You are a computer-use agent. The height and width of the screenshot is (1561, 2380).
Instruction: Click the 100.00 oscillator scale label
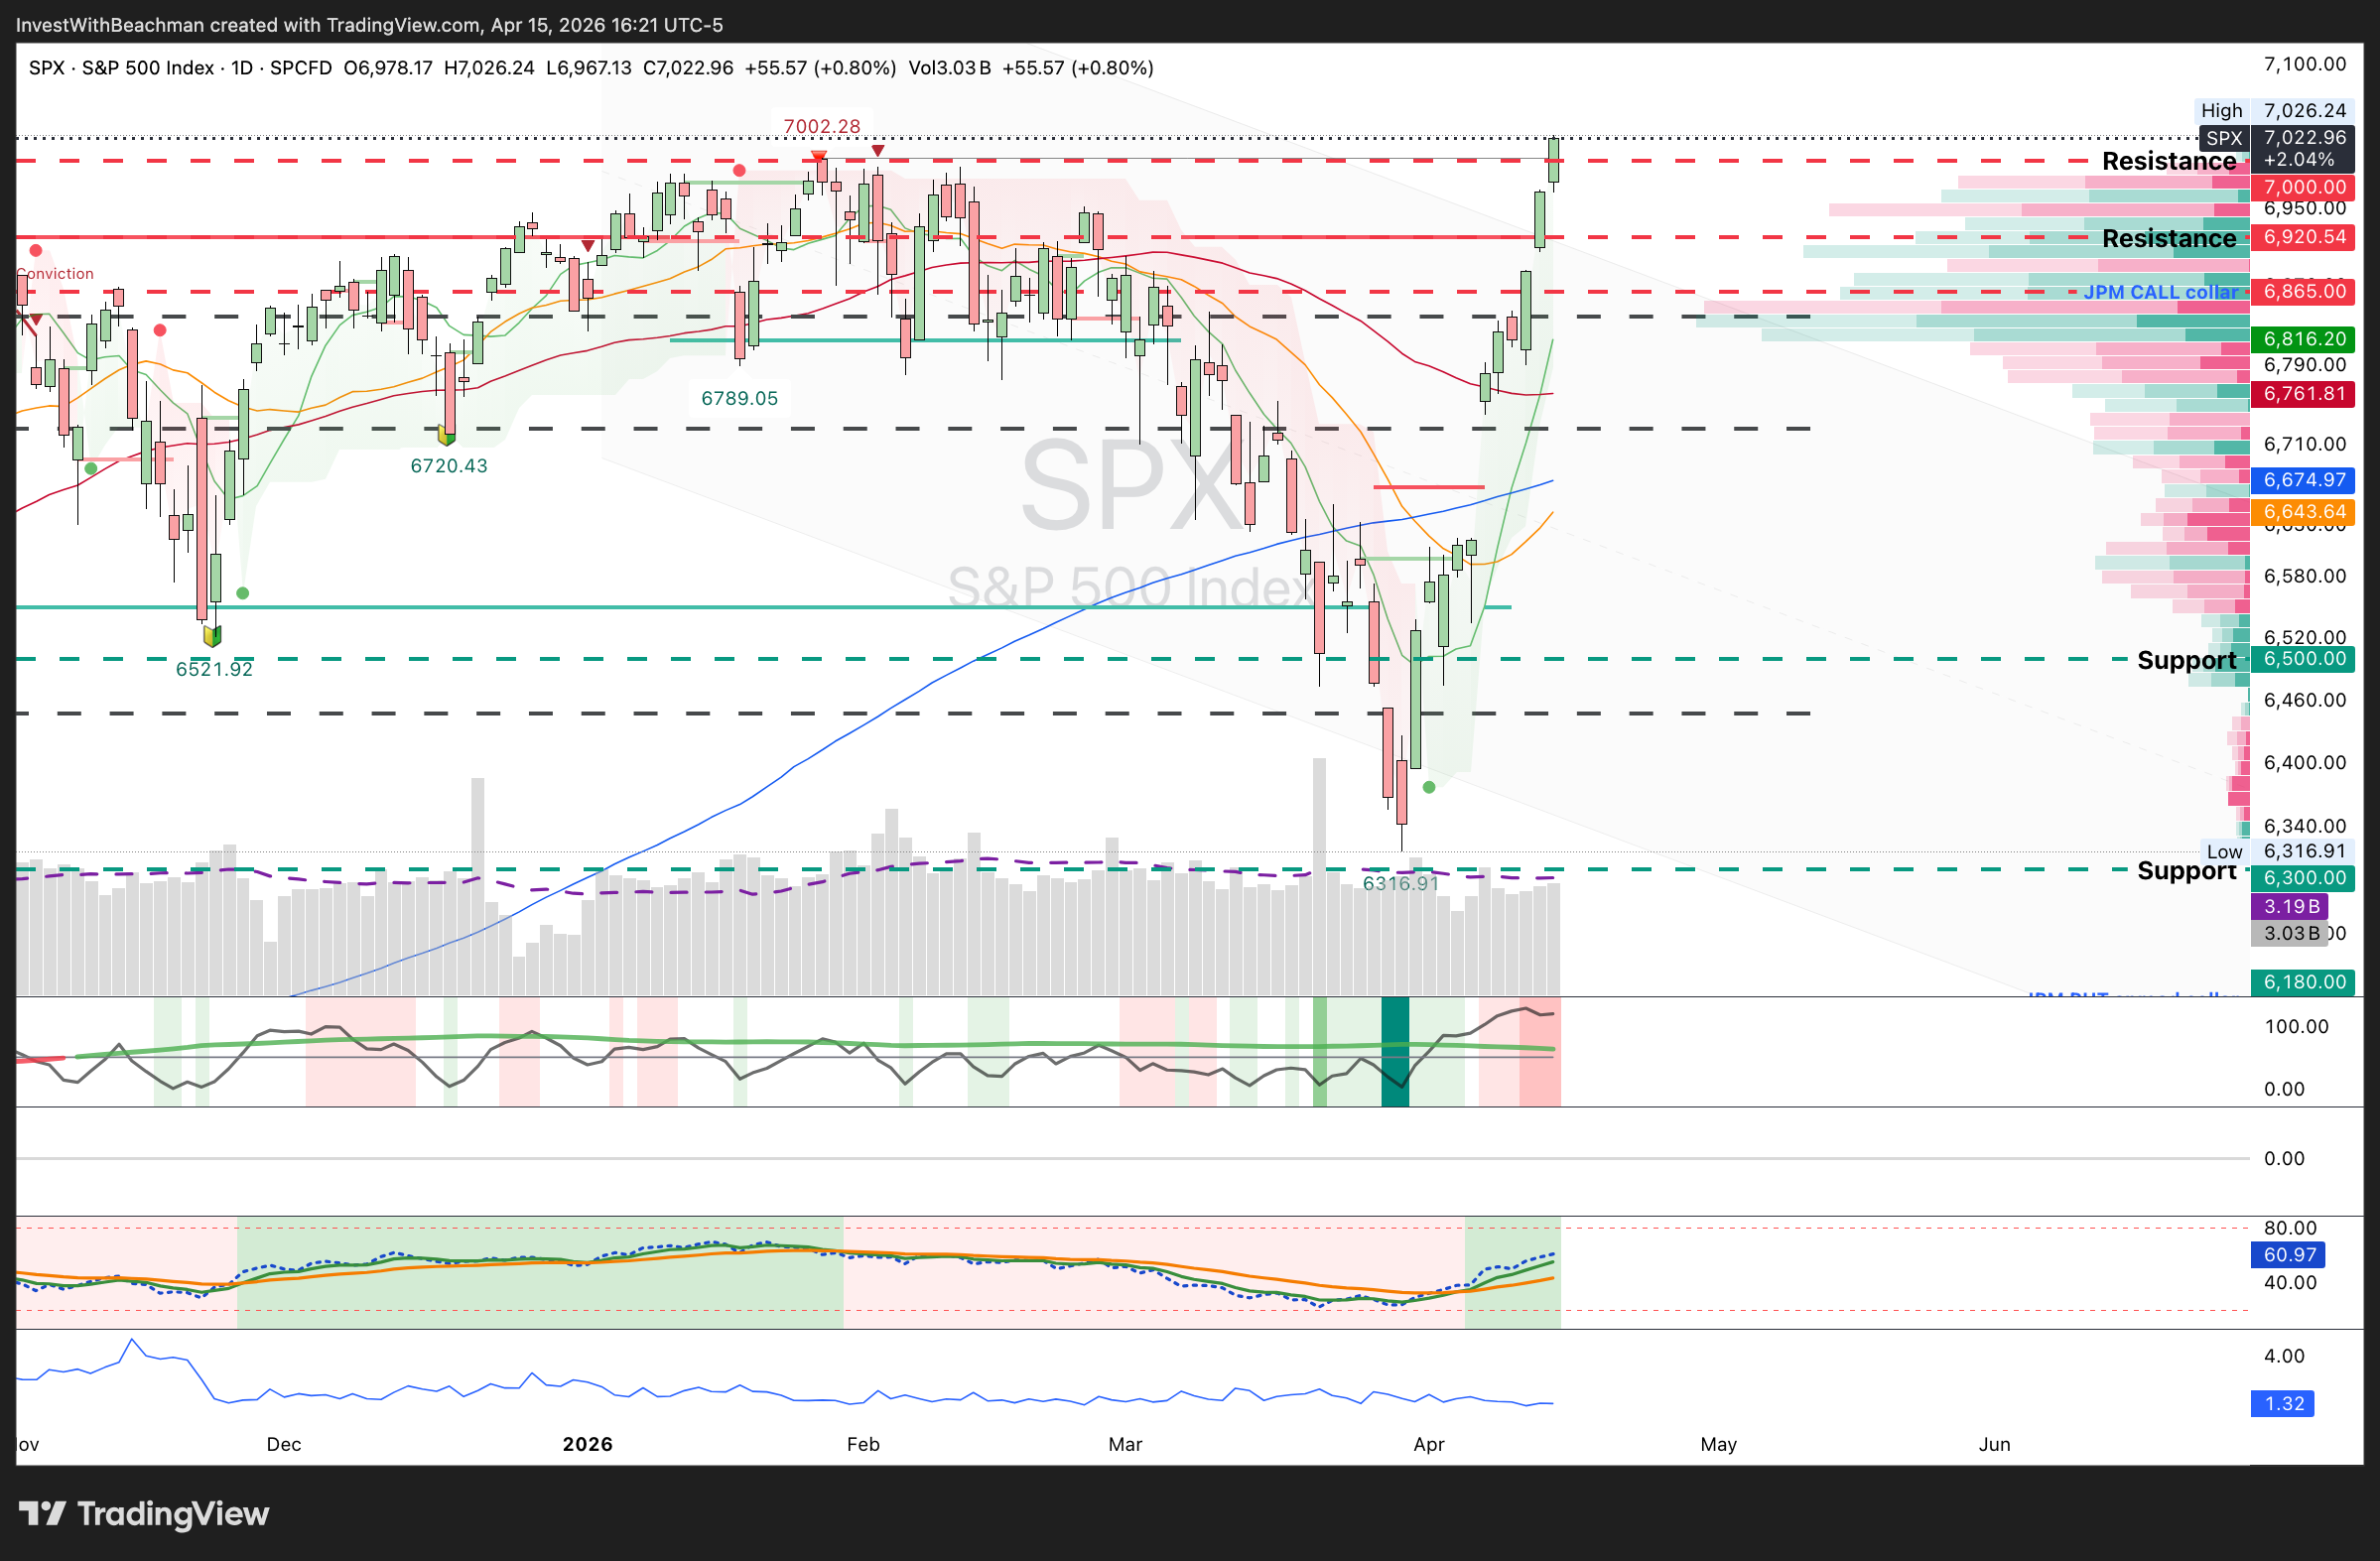coord(2297,1026)
